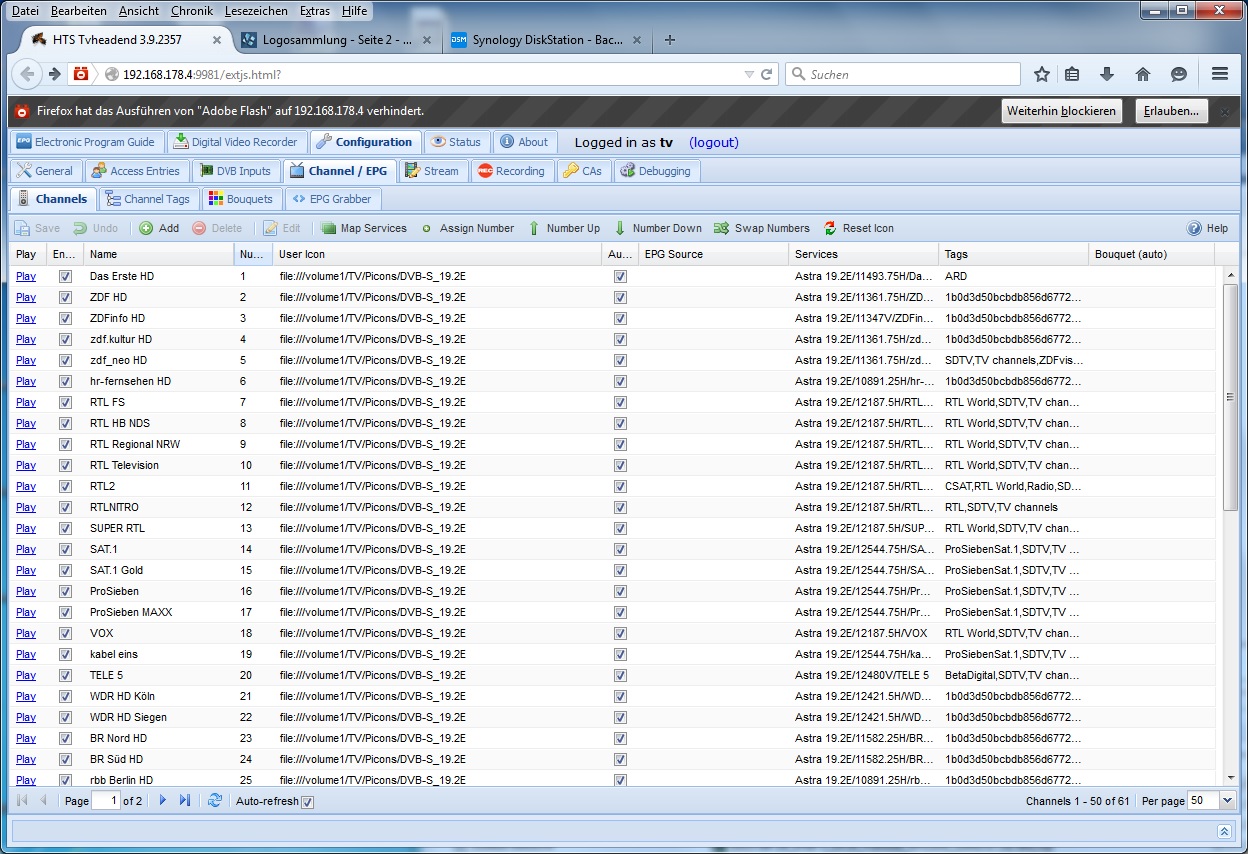
Task: Click Play link for Das Erste HD
Action: click(26, 276)
